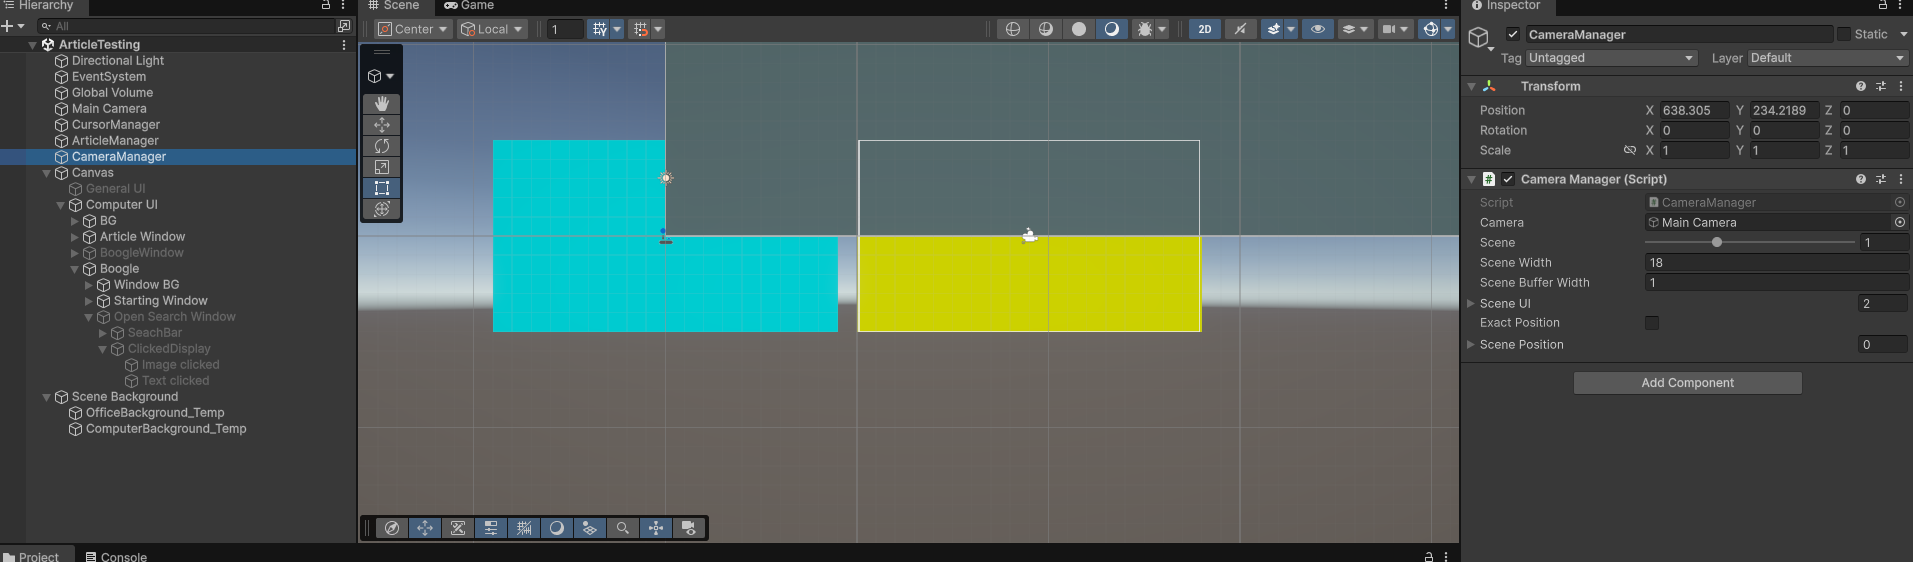Click the Position X field
The image size is (1913, 562).
coord(1694,110)
